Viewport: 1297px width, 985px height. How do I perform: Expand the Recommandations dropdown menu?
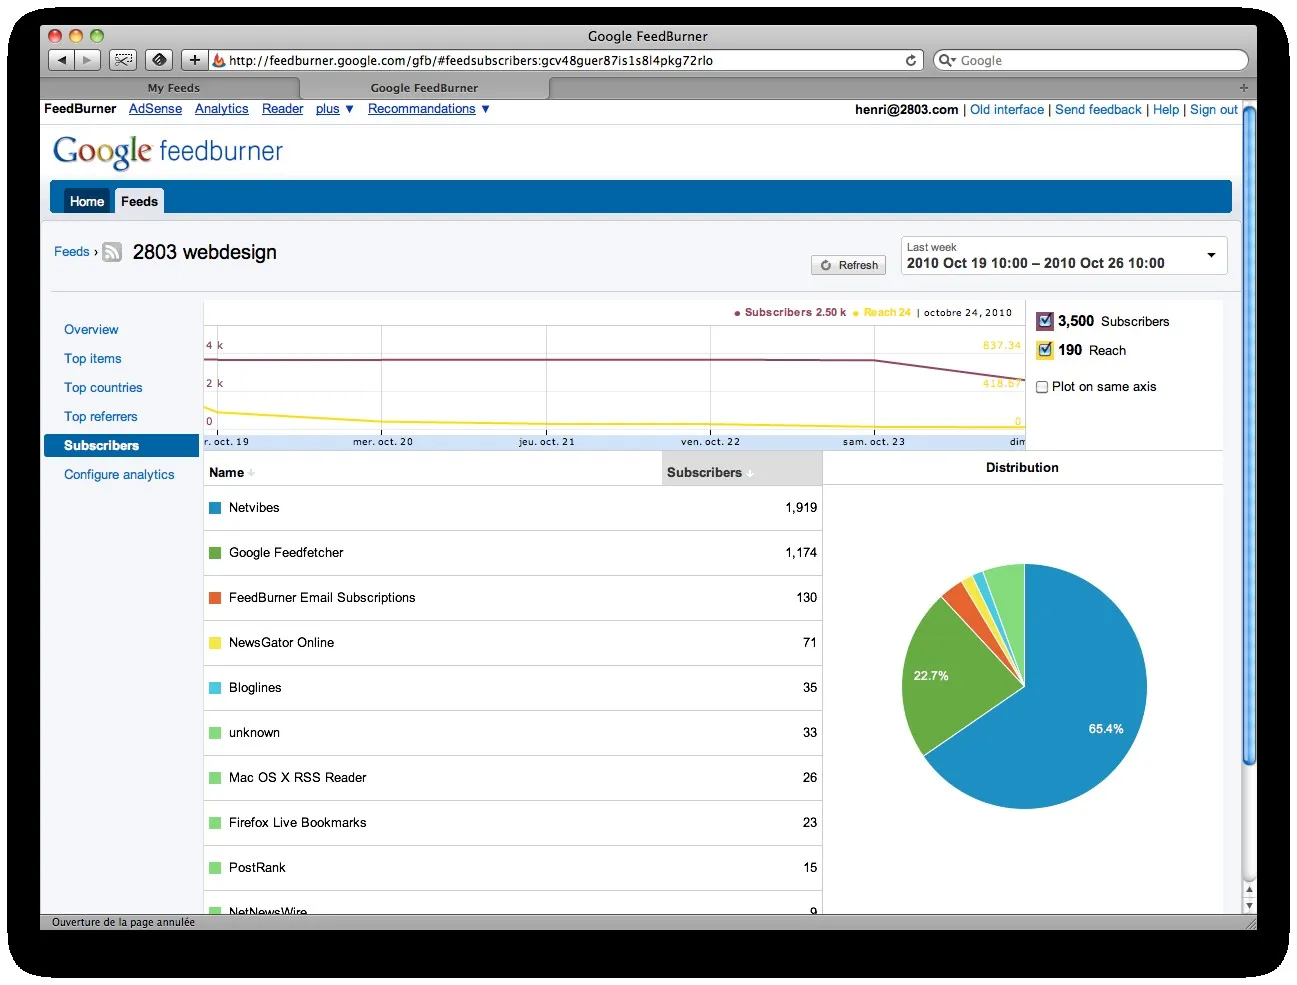[428, 109]
